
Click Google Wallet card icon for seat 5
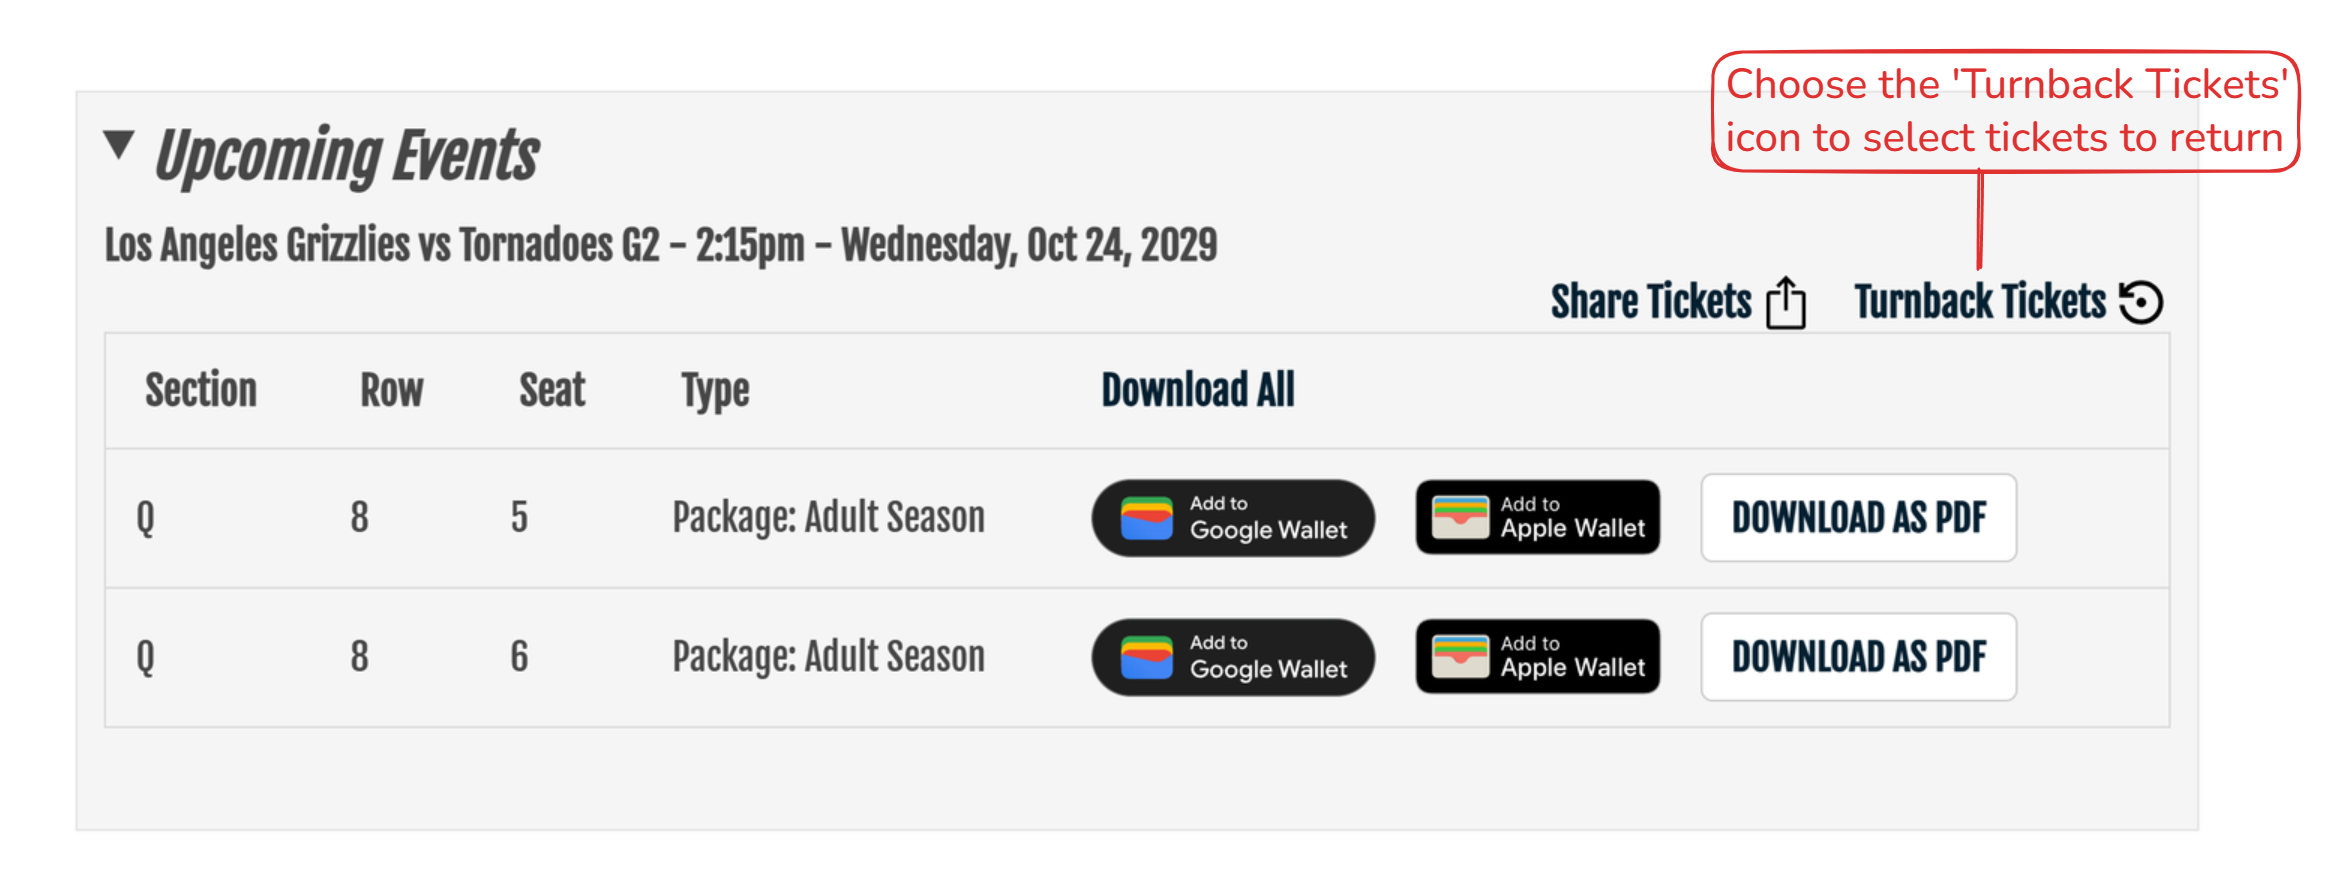(1146, 518)
